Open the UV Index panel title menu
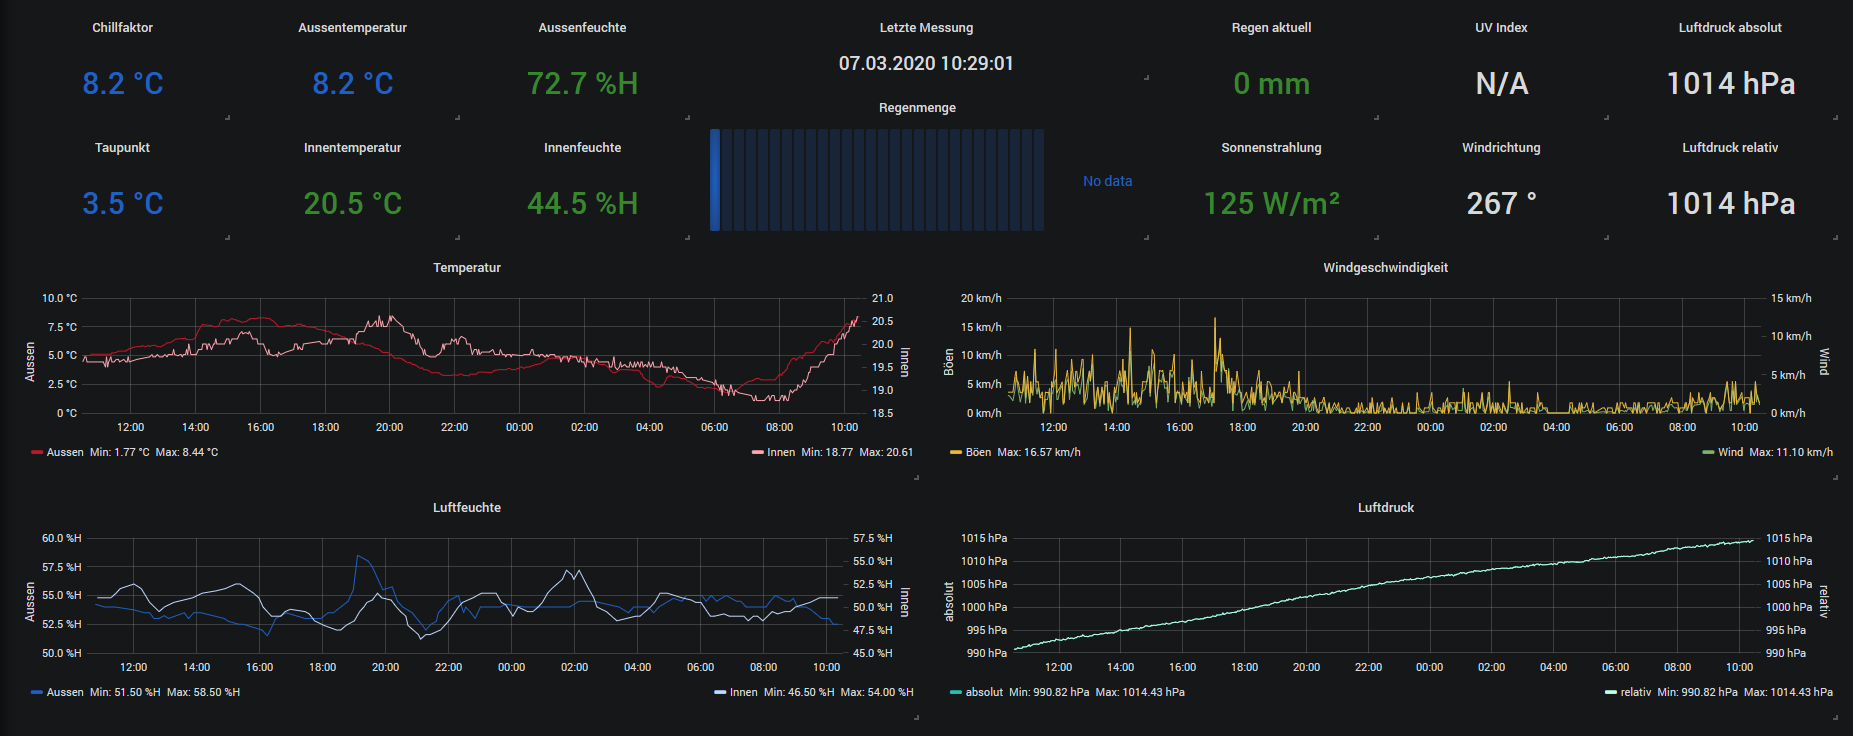Screen dimensions: 1853x736 pos(1501,28)
